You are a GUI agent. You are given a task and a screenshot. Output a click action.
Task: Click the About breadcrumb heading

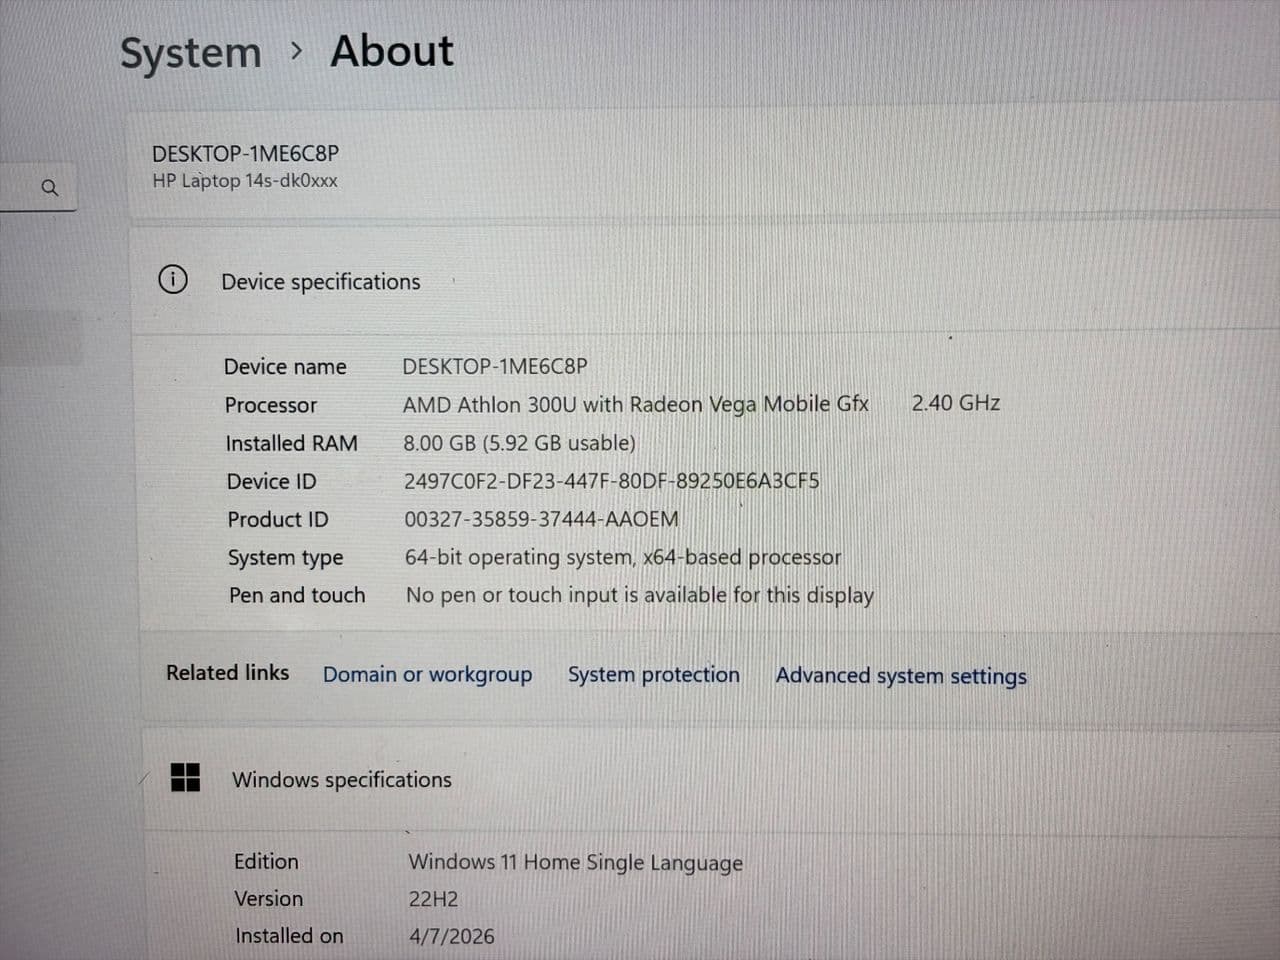(392, 51)
